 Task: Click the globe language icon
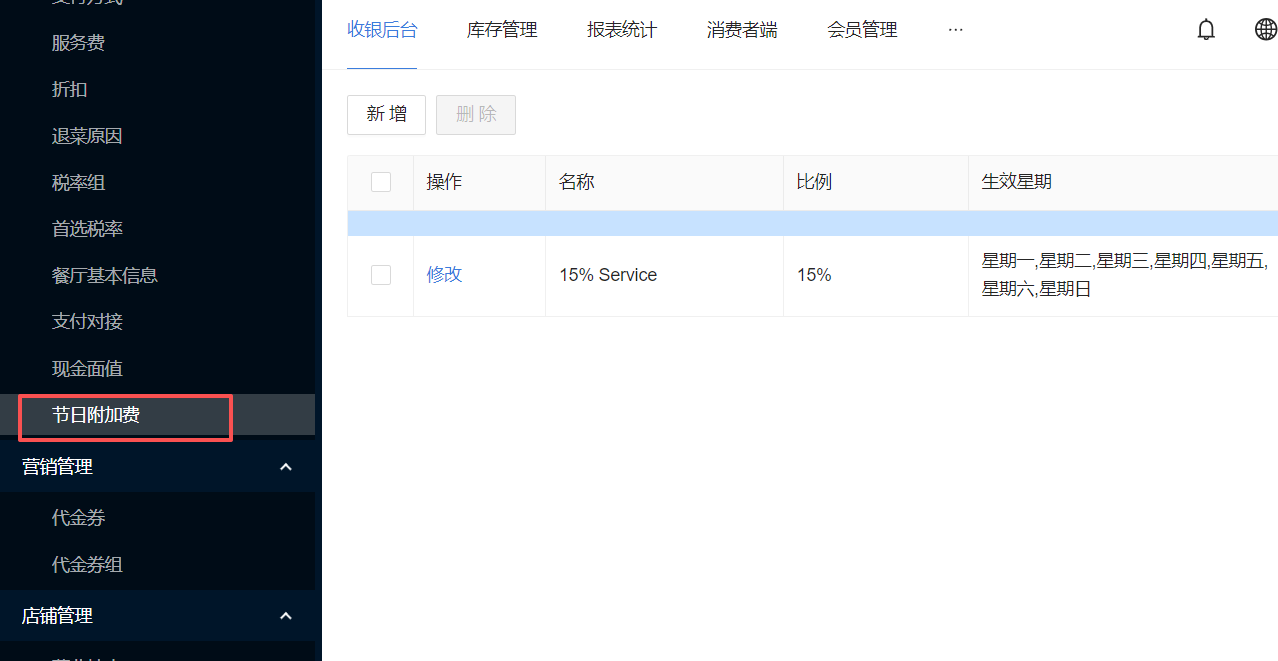tap(1265, 30)
